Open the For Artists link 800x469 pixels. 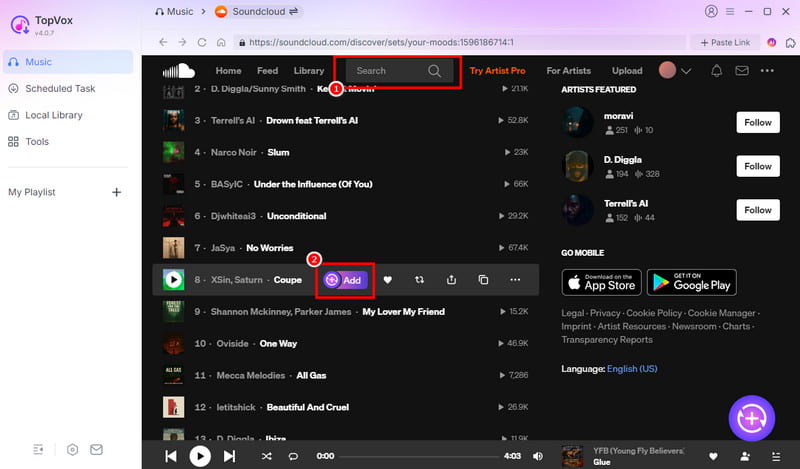click(568, 70)
